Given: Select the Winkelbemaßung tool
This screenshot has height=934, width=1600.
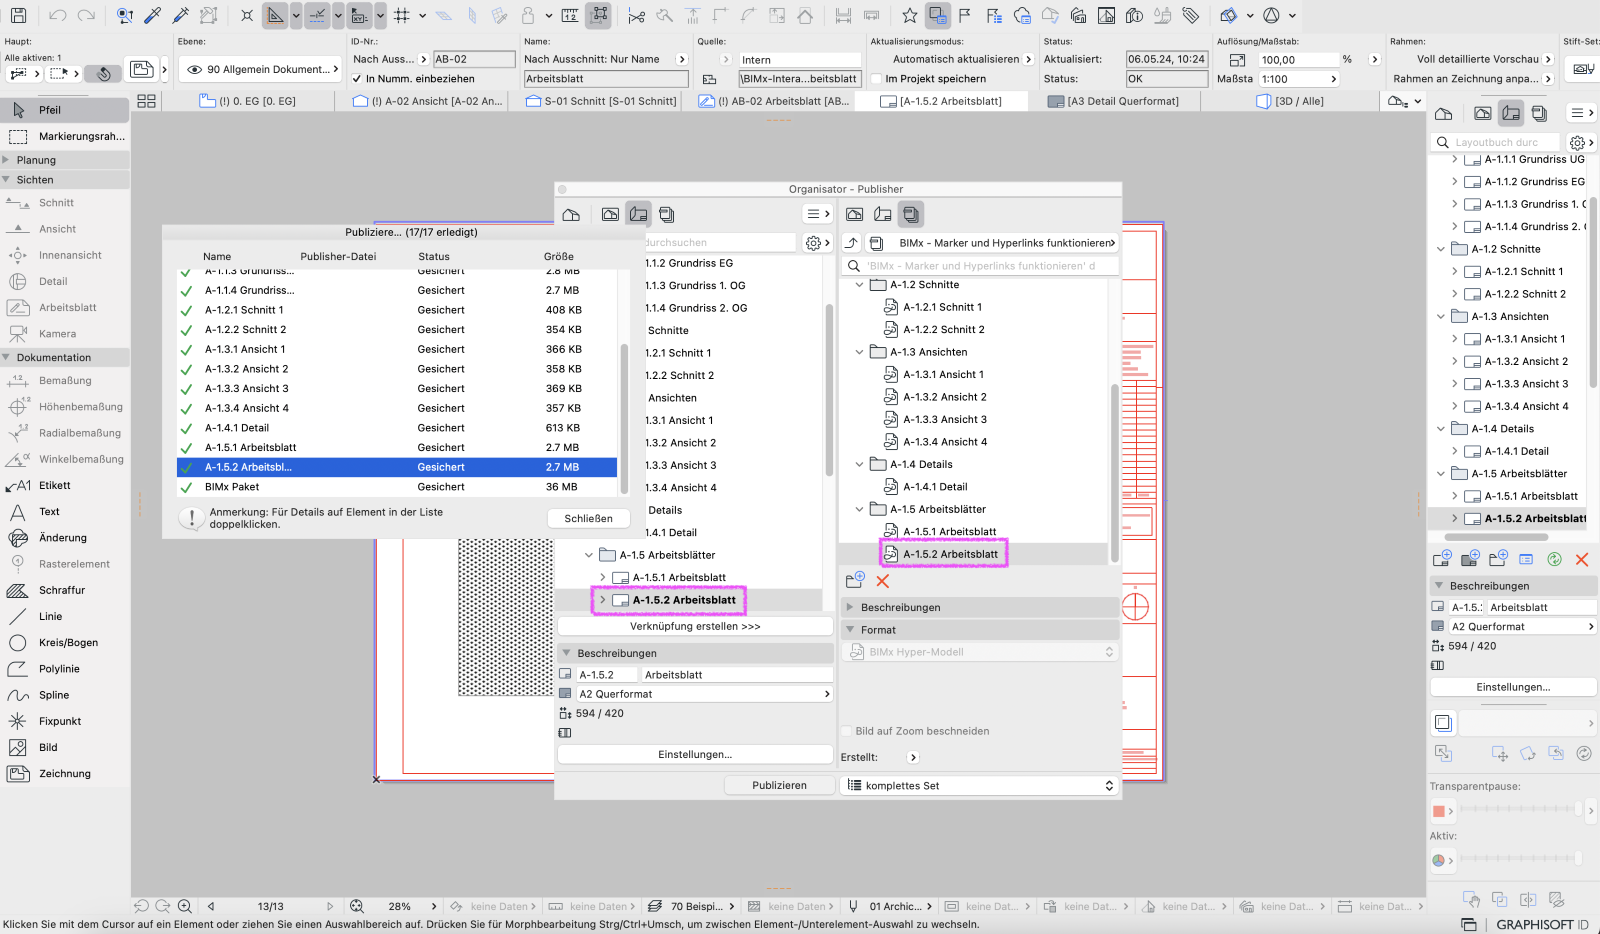Looking at the screenshot, I should 65,459.
